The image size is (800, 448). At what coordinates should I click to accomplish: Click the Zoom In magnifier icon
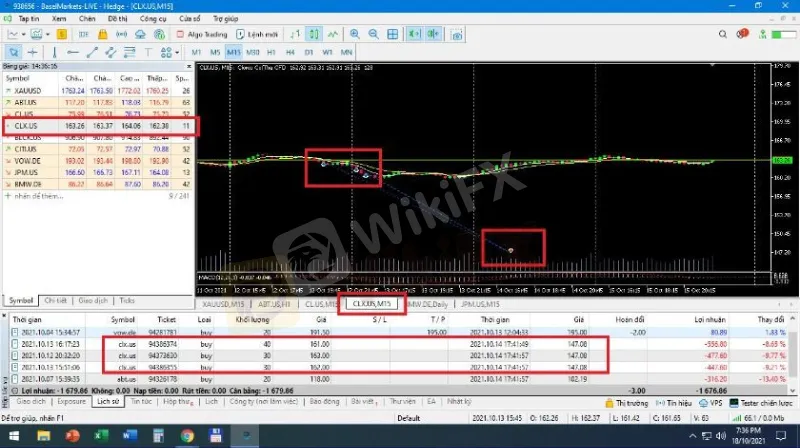[356, 34]
